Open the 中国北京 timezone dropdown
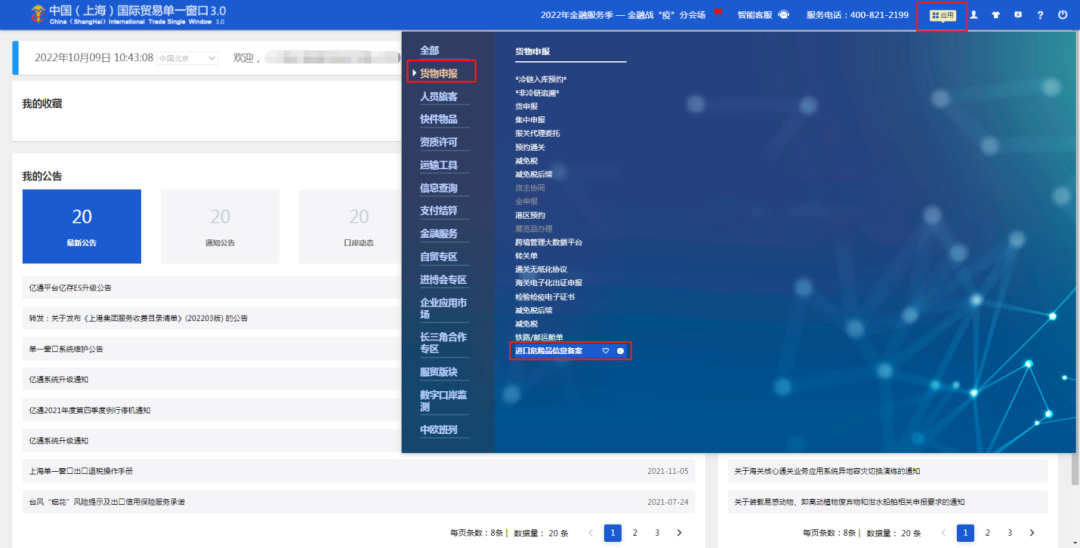Image resolution: width=1080 pixels, height=548 pixels. point(187,59)
